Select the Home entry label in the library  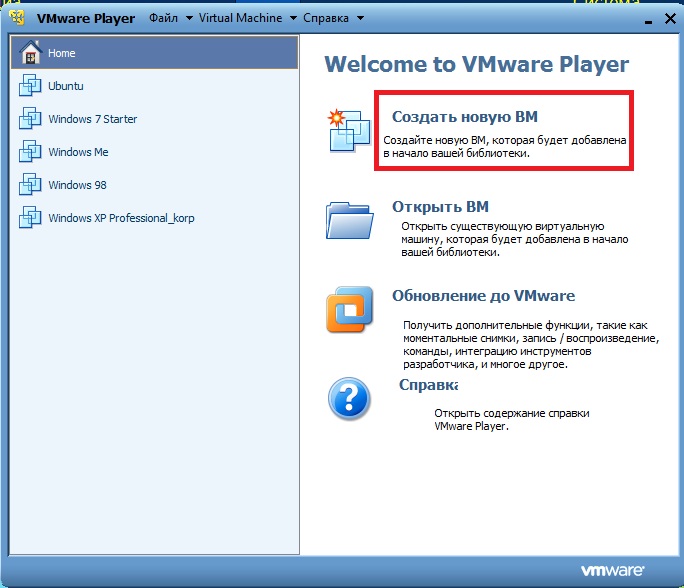point(62,53)
